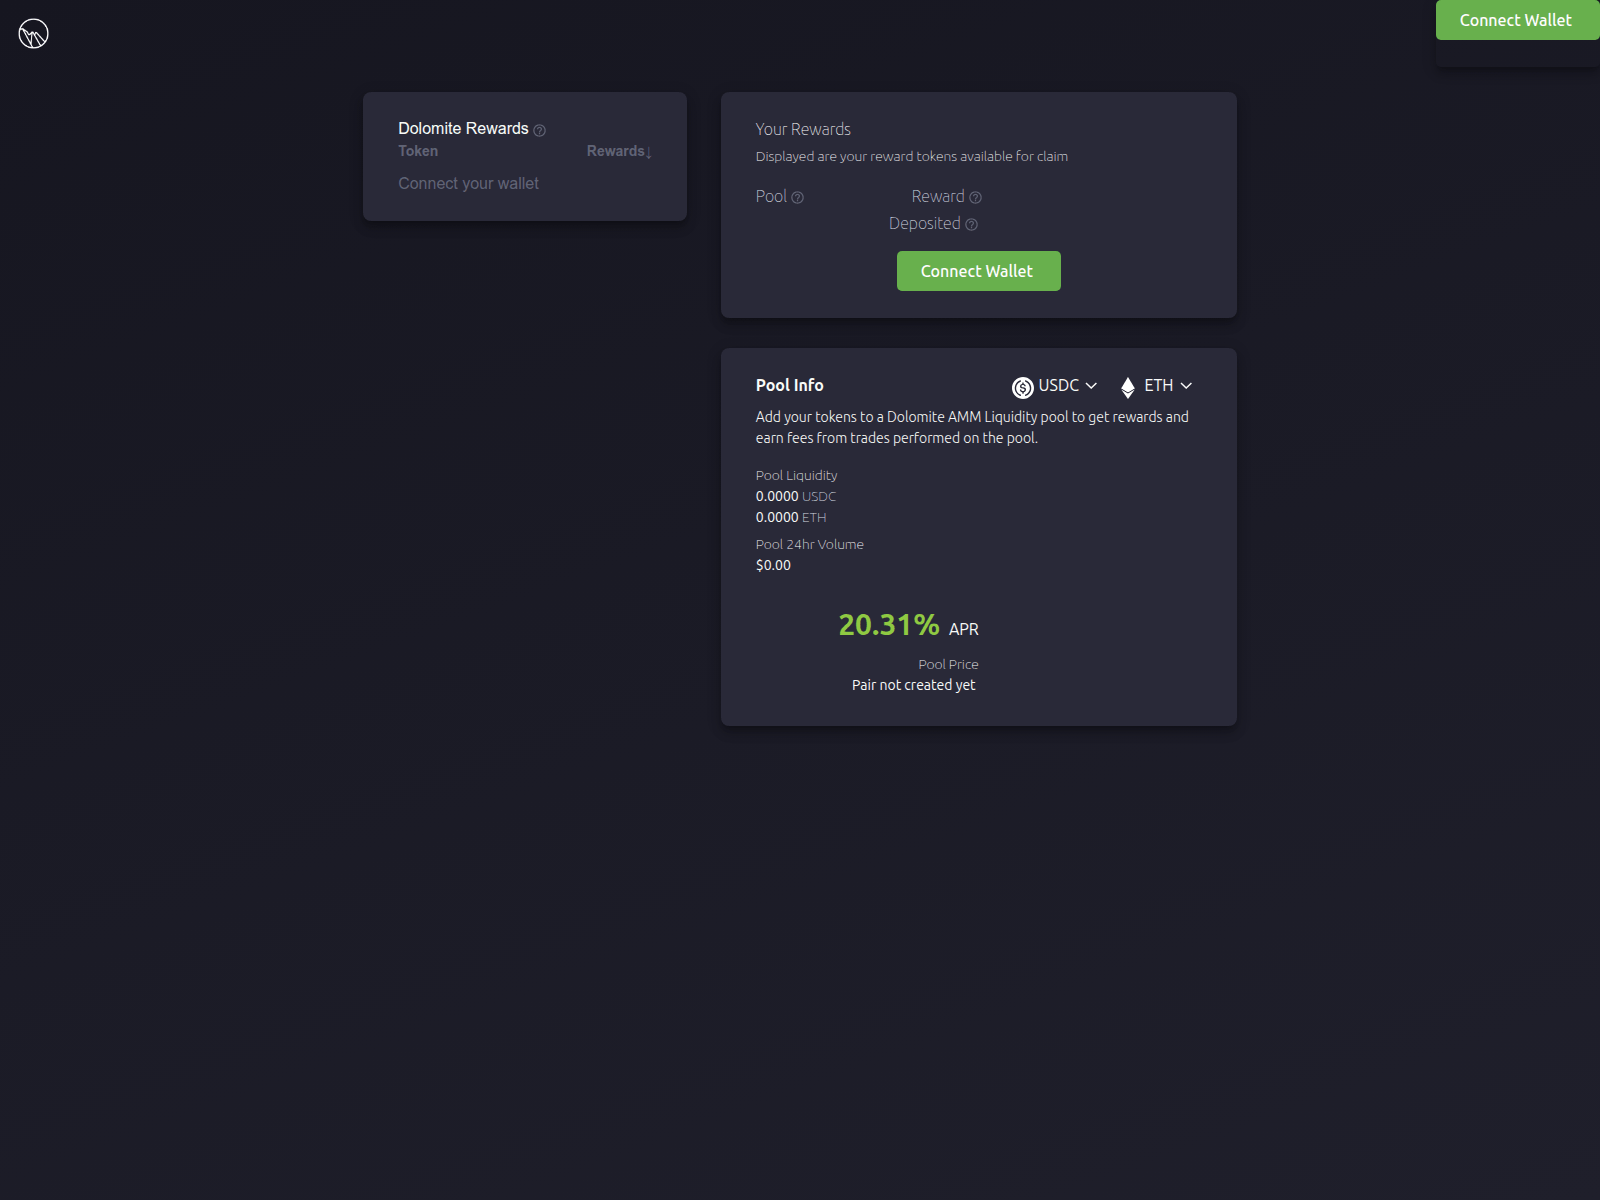
Task: Click 'Displayed are your reward tokens' text
Action: (911, 156)
